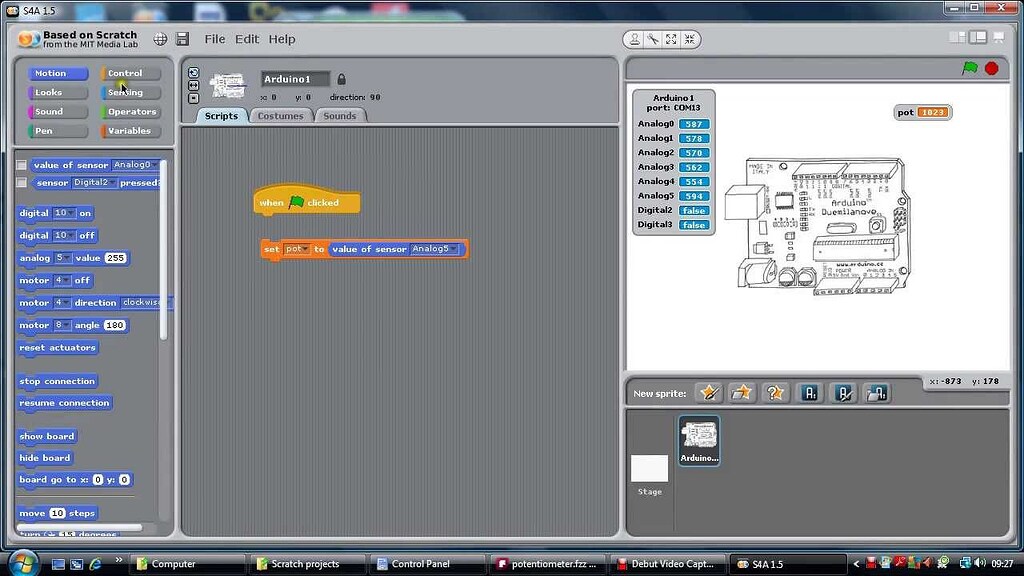Save the project with the disk icon
Image resolution: width=1024 pixels, height=576 pixels.
(183, 38)
